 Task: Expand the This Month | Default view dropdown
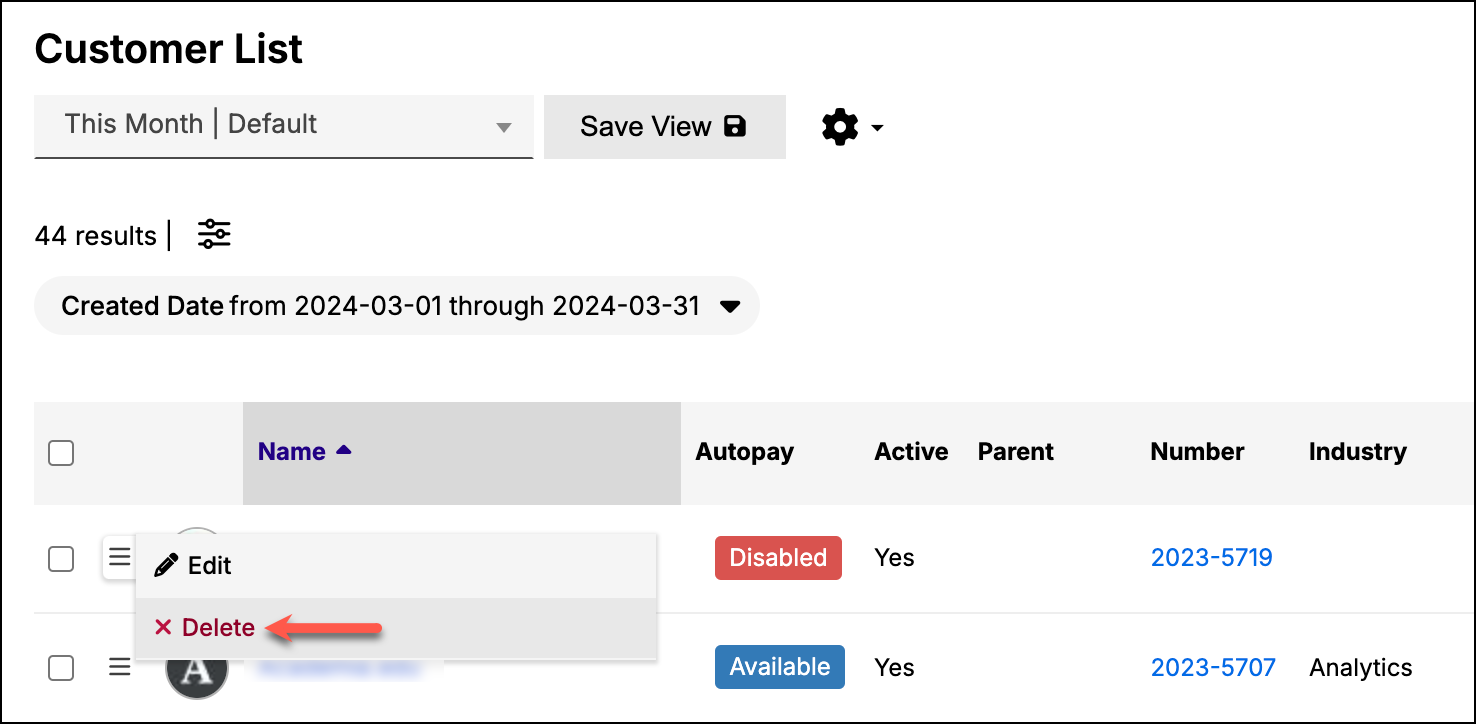pos(283,126)
